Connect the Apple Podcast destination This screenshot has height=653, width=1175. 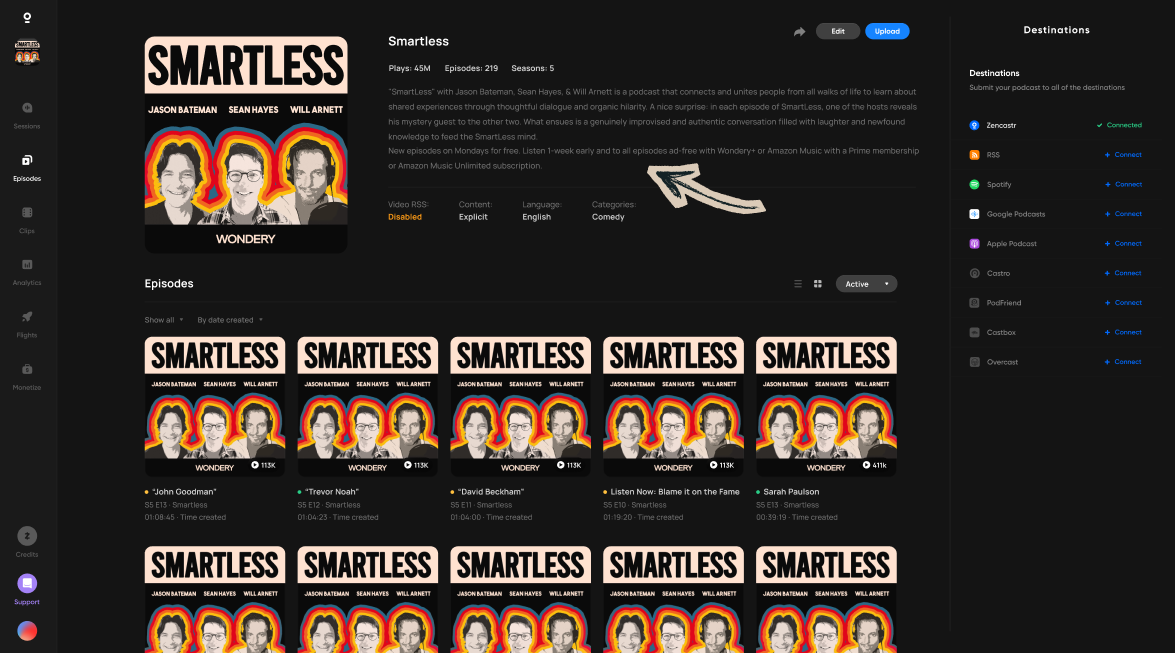[x=1123, y=244]
